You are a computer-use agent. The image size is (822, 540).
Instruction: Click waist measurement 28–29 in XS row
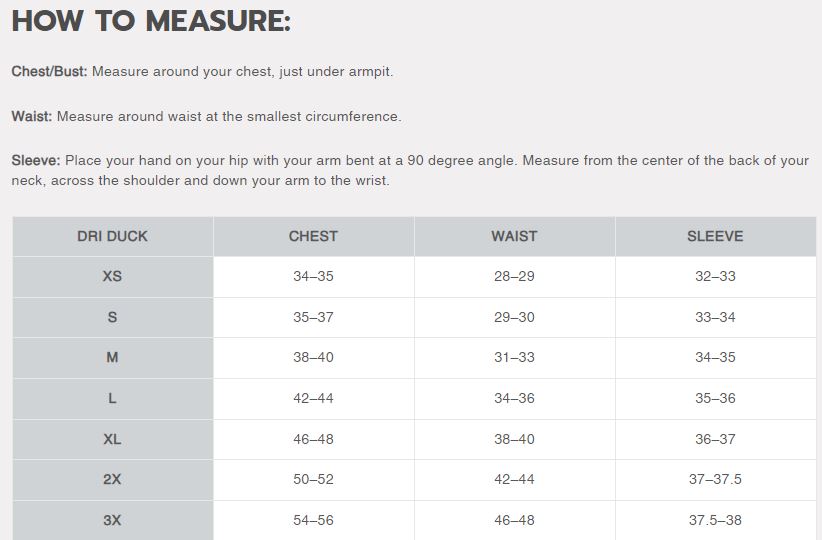click(514, 276)
